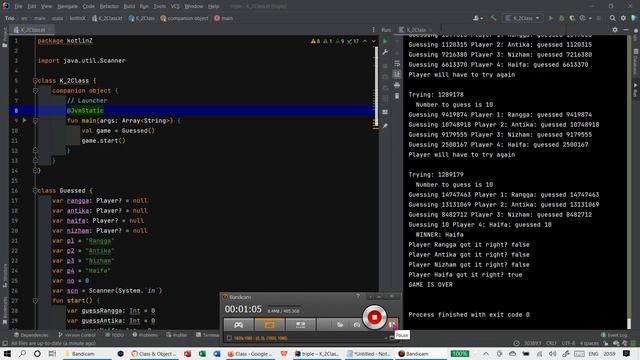Open the File menu
Image resolution: width=640 pixels, height=360 pixels.
pos(18,7)
